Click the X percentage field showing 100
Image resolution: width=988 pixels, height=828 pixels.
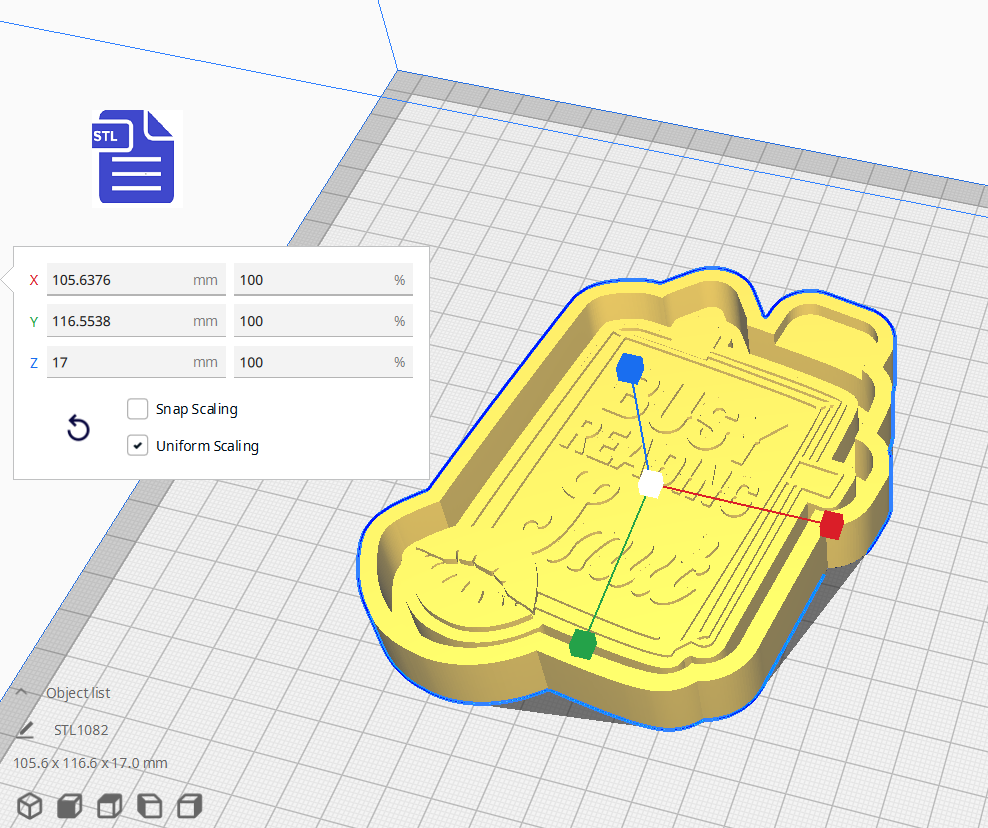pos(323,280)
